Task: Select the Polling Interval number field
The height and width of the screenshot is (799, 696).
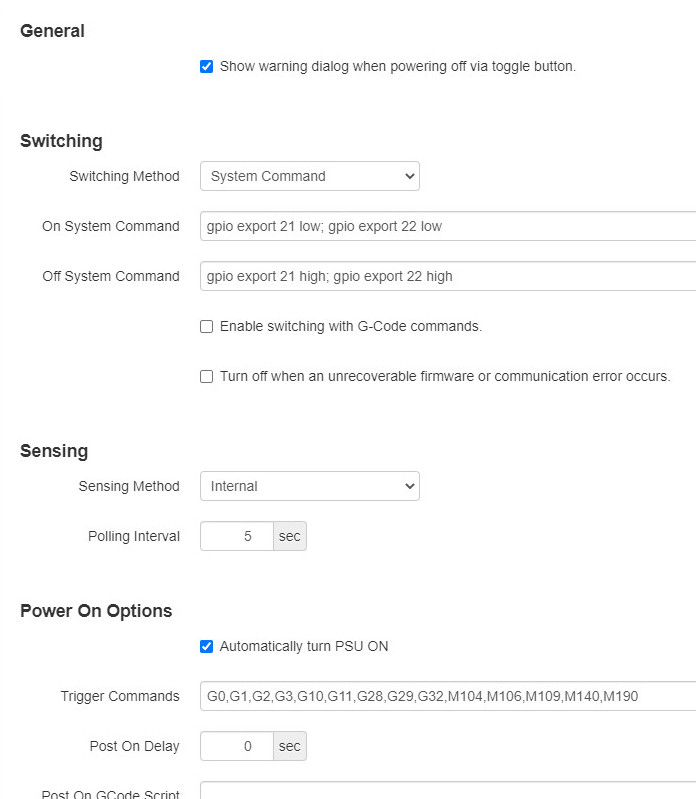Action: [x=237, y=536]
